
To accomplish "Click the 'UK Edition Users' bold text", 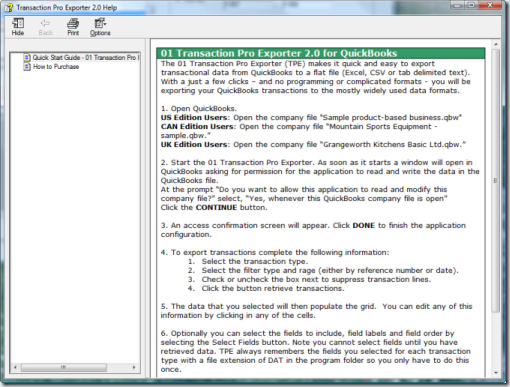I will pos(195,145).
